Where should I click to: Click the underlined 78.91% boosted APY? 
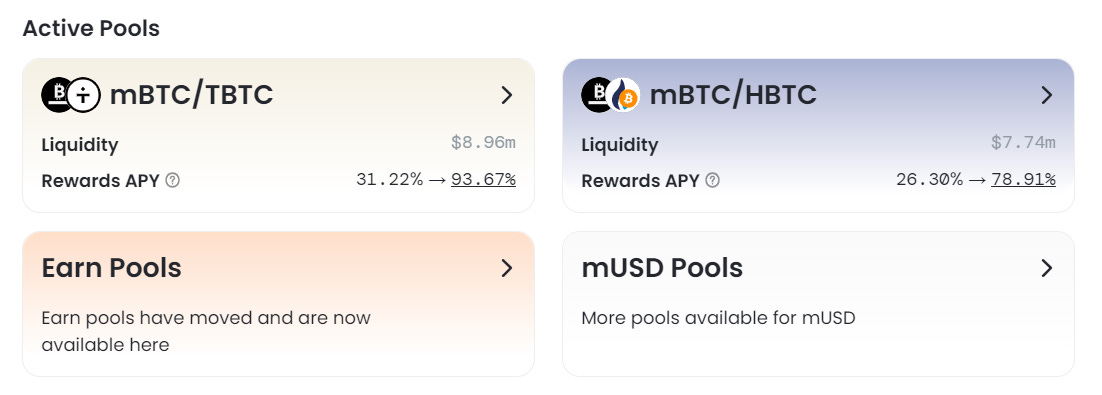(1023, 180)
